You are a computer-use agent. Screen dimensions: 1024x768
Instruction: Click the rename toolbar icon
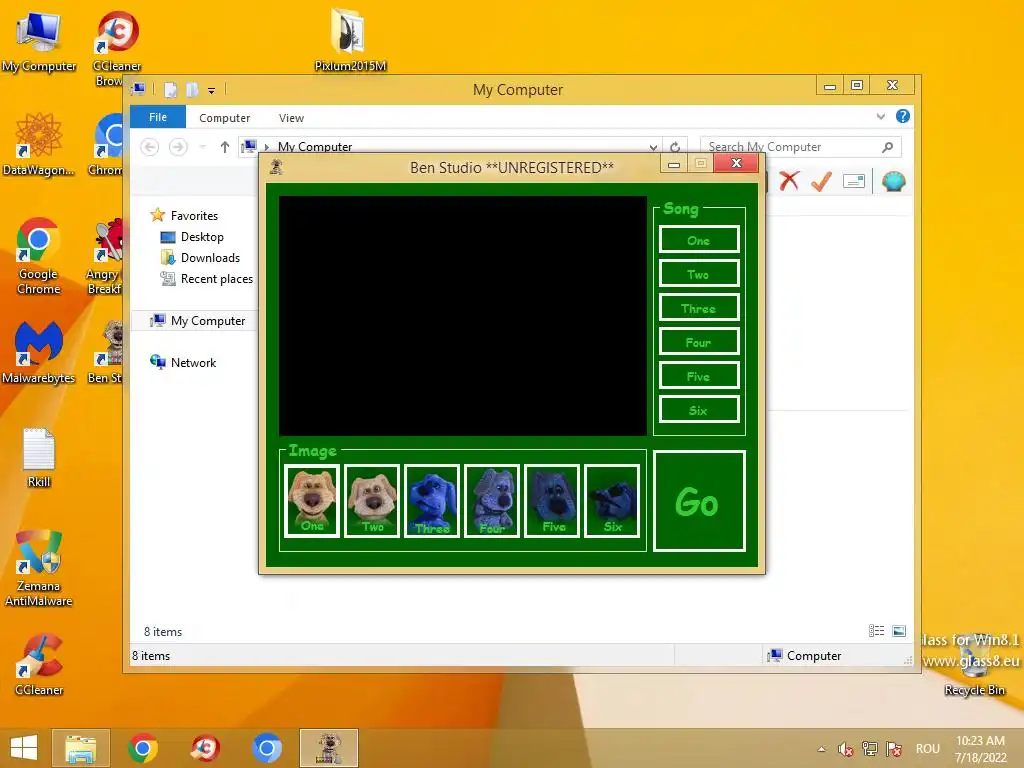tap(854, 181)
